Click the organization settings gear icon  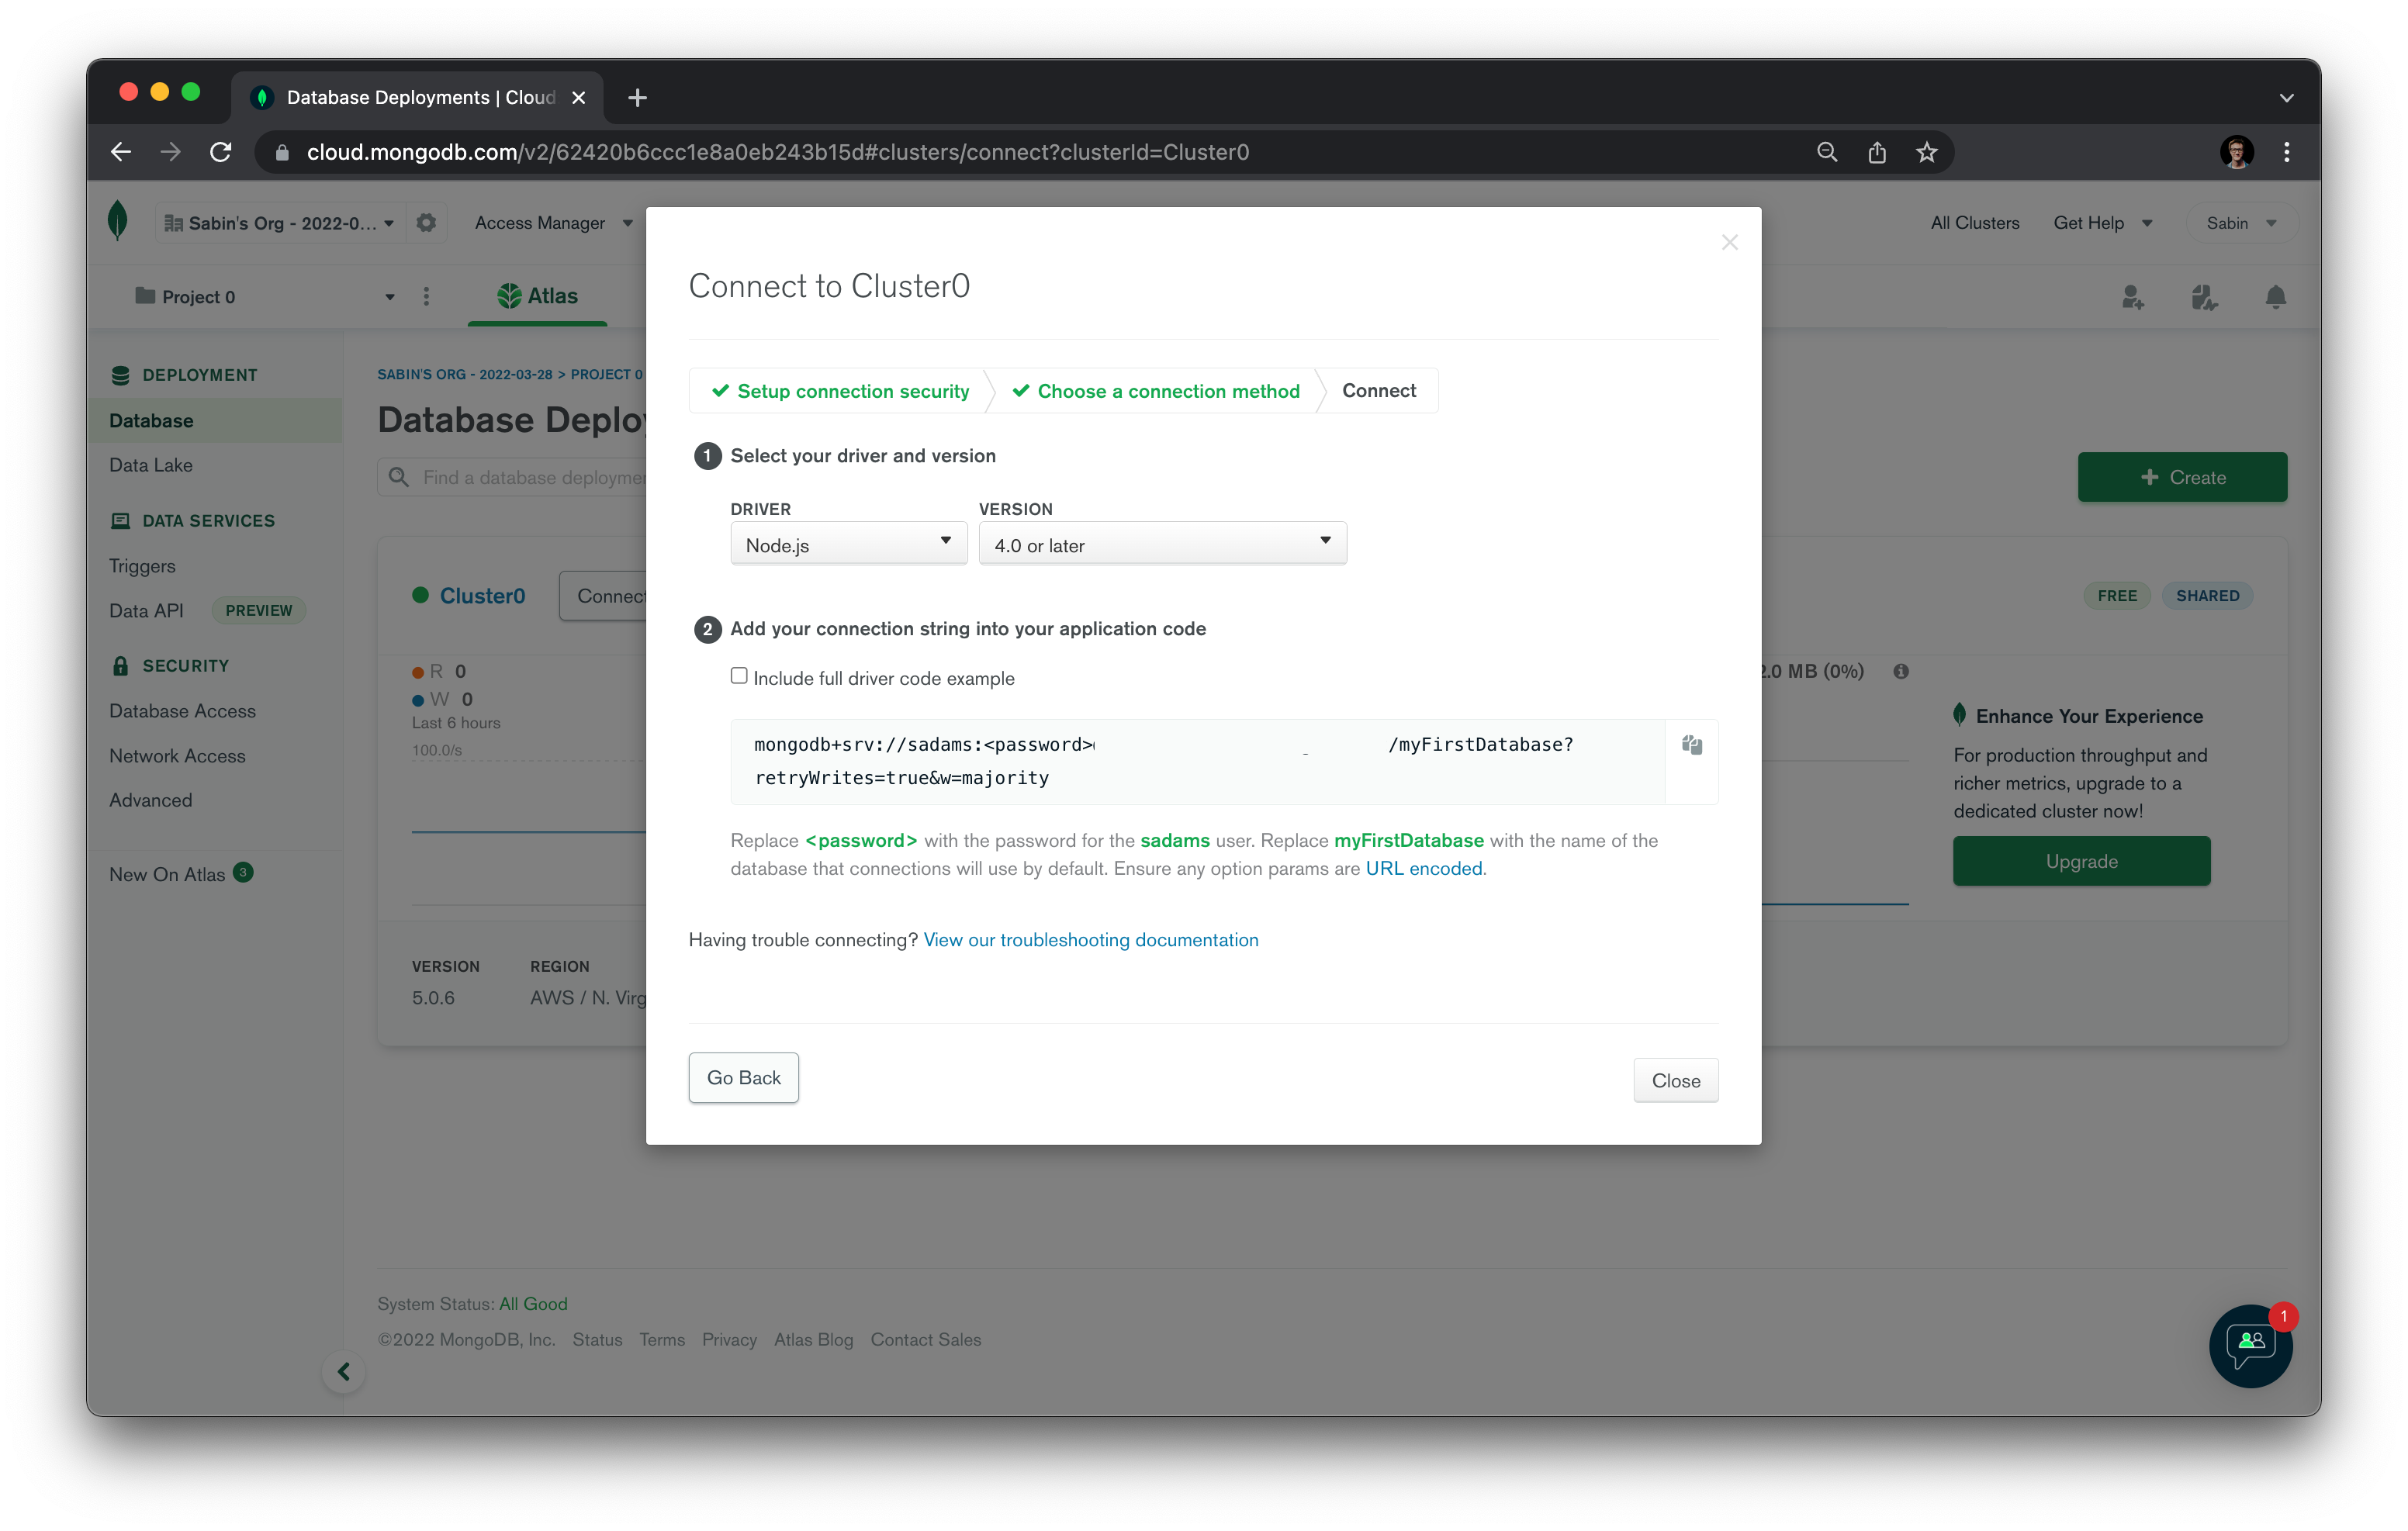426,223
